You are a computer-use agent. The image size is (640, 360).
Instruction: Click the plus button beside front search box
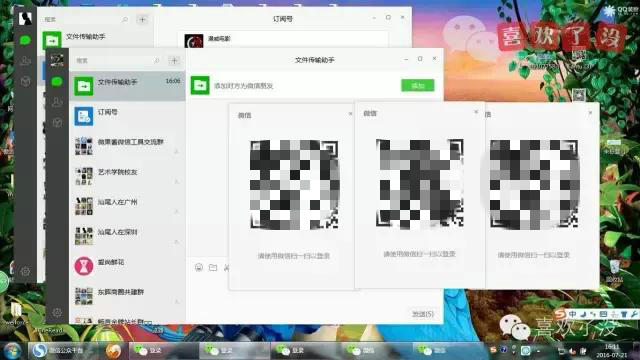tap(174, 61)
